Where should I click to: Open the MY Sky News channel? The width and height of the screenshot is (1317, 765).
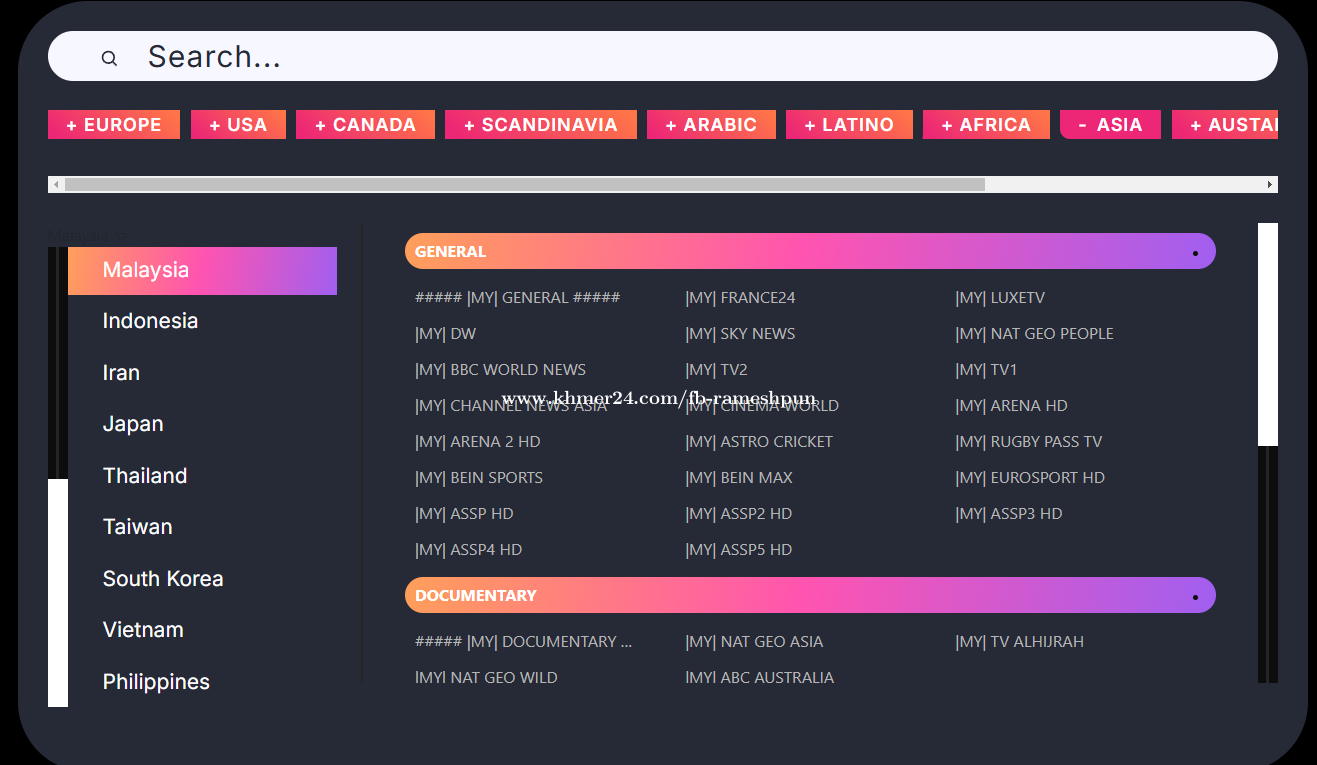tap(740, 334)
